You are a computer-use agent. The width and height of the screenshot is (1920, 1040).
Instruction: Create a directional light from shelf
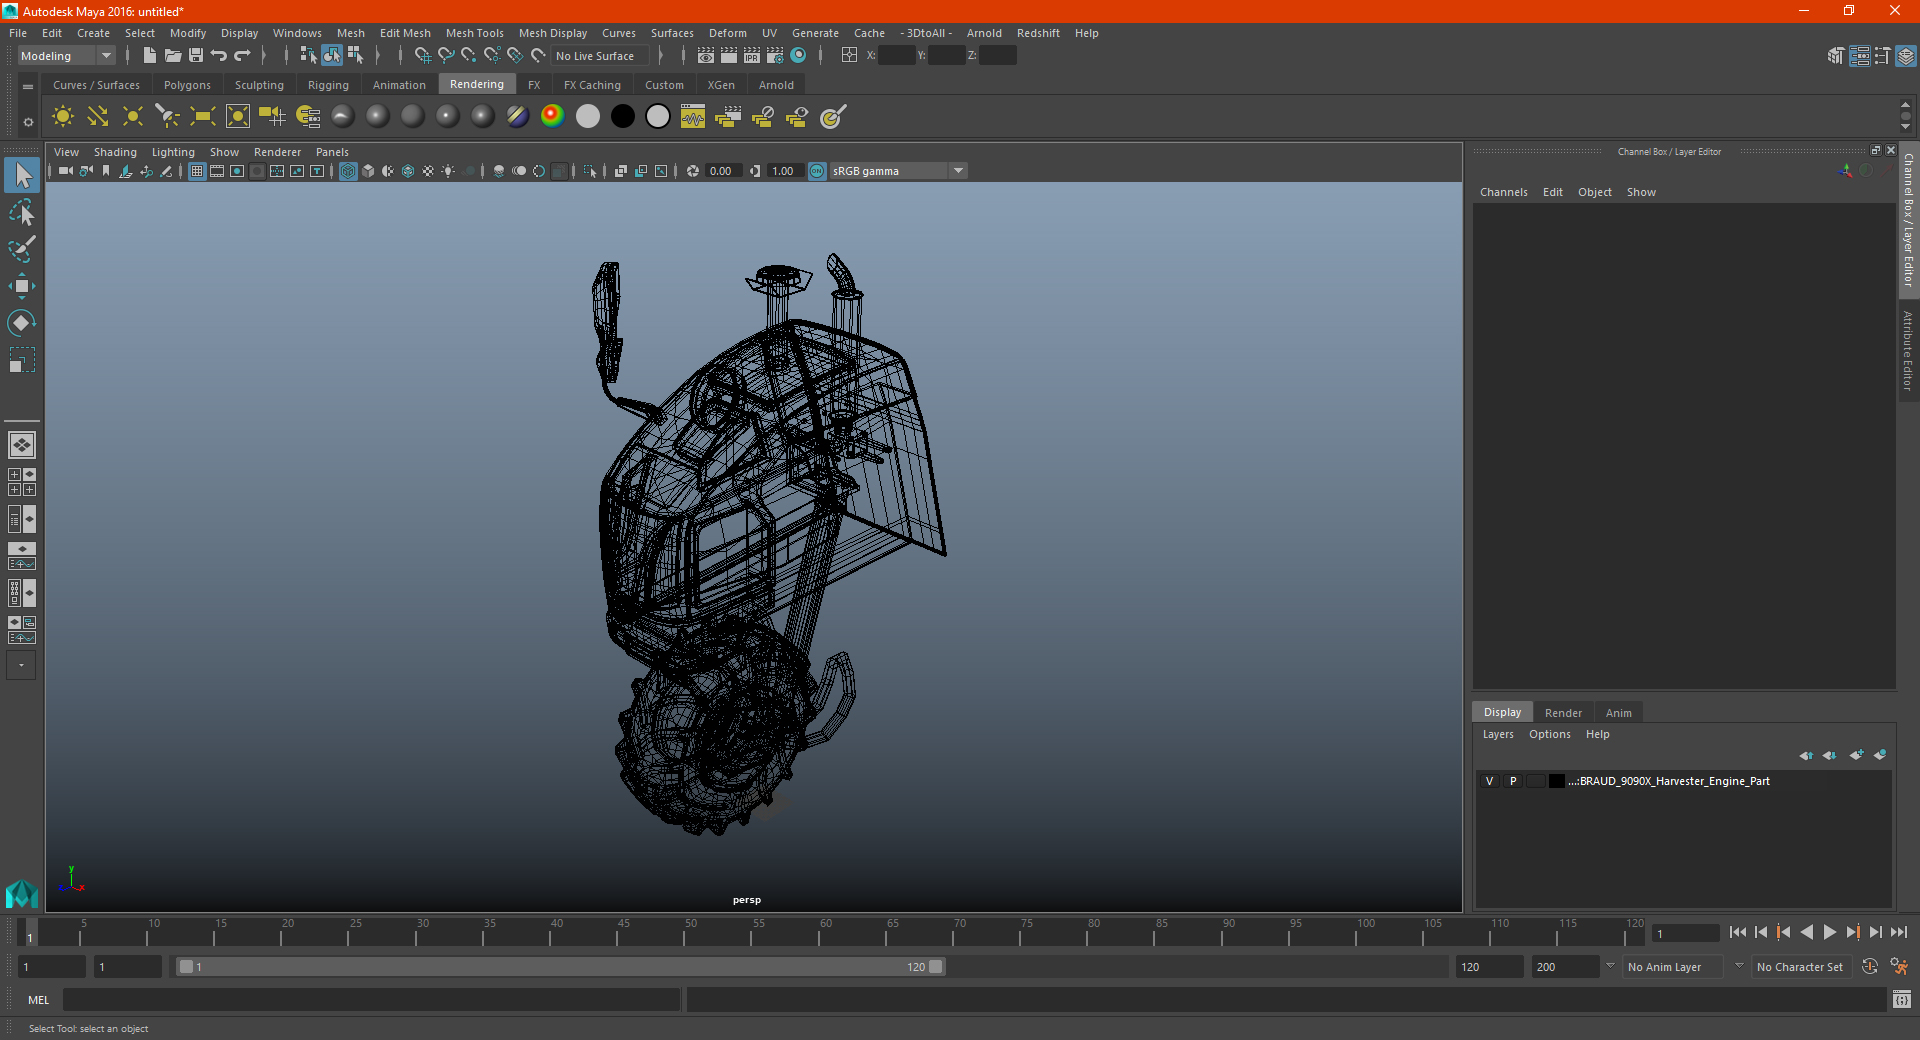[98, 117]
